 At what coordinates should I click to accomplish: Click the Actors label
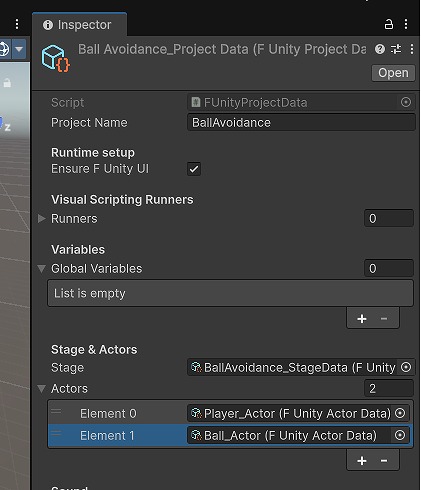69,389
